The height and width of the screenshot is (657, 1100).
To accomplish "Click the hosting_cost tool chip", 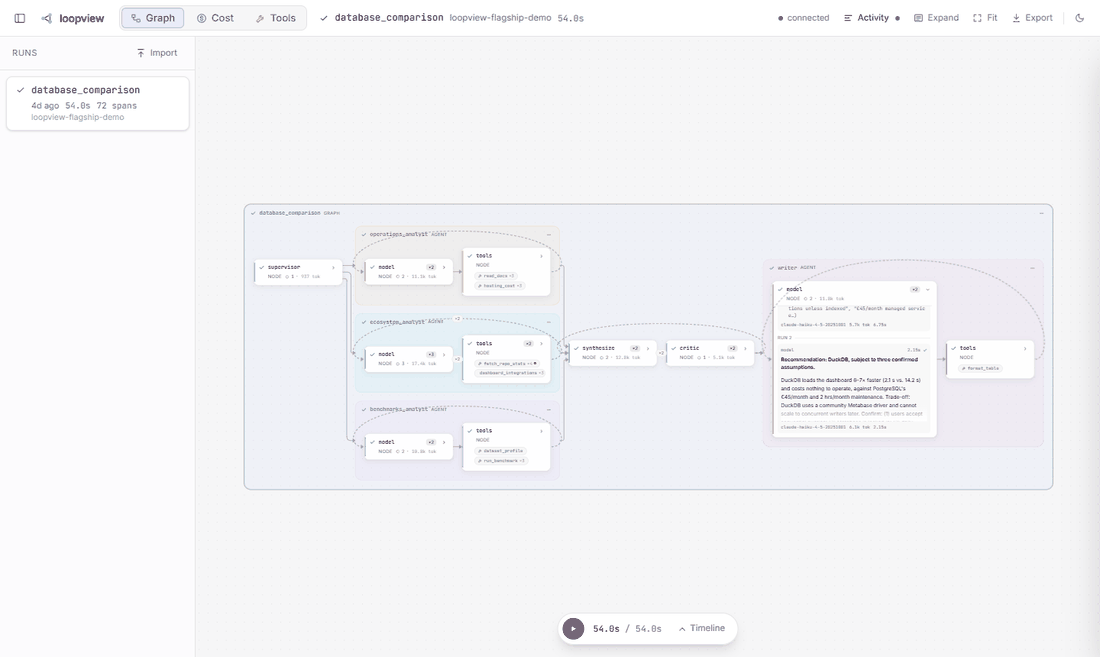I will [x=499, y=285].
